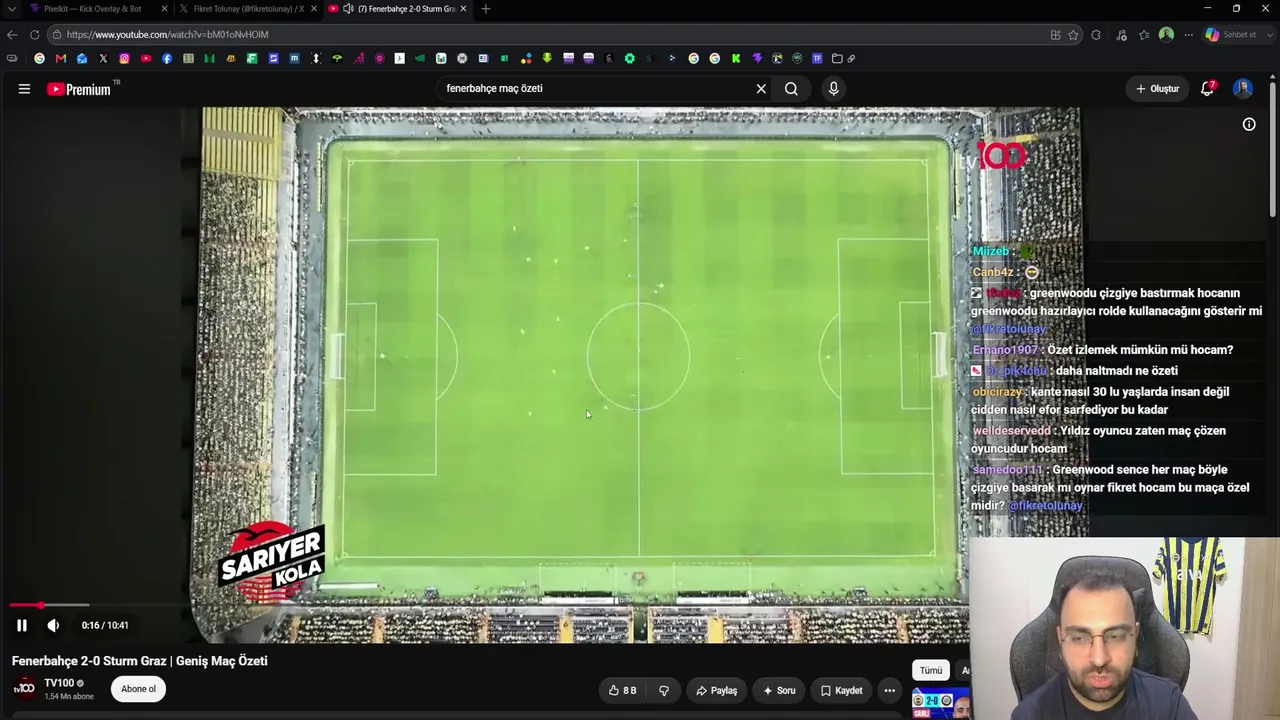Click the 0:16 / 10:41 time display
The image size is (1280, 720).
pyautogui.click(x=105, y=625)
